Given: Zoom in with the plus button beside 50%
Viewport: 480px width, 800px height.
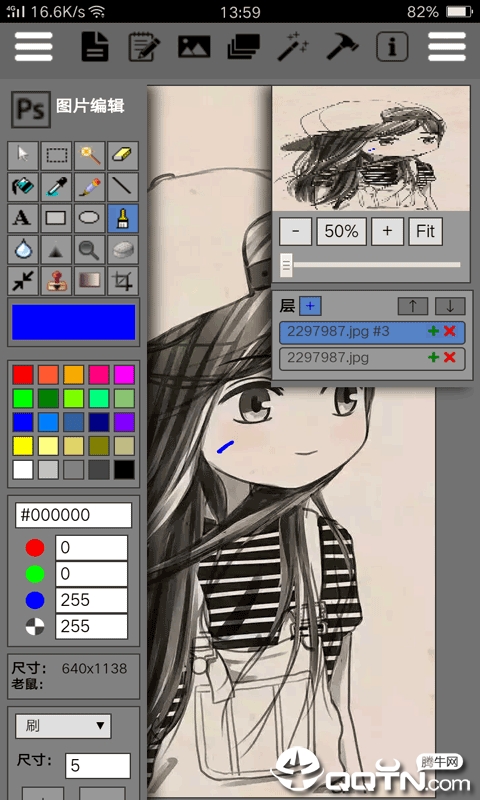Looking at the screenshot, I should pos(387,232).
